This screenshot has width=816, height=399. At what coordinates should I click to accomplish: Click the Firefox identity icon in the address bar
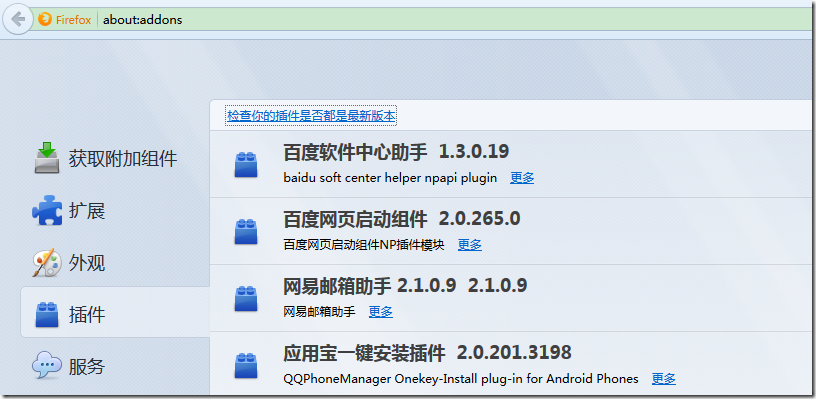tap(45, 20)
